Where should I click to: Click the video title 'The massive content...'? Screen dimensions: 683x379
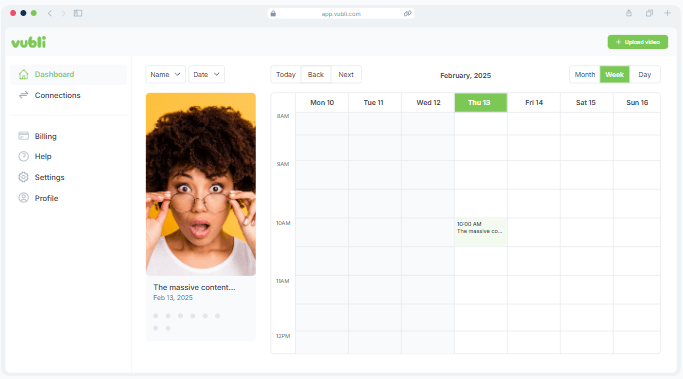(x=194, y=288)
